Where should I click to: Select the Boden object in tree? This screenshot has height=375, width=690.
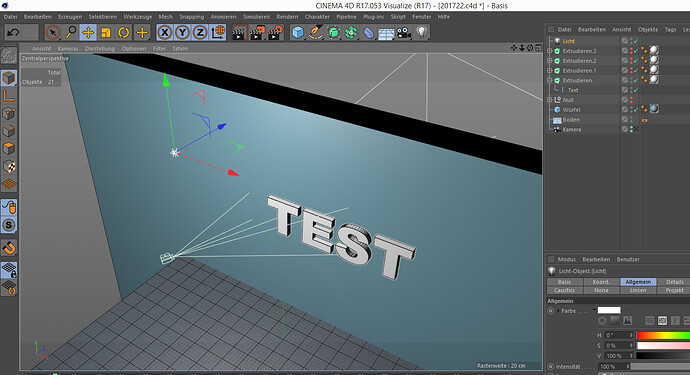(571, 120)
